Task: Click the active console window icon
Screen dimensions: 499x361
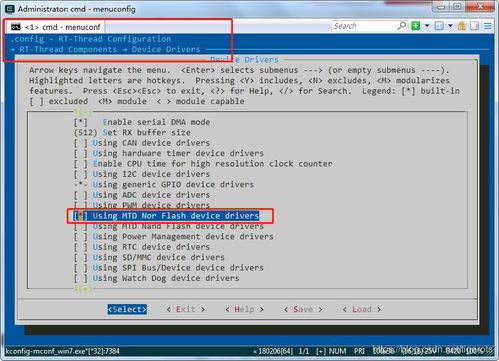Action: coord(439,26)
